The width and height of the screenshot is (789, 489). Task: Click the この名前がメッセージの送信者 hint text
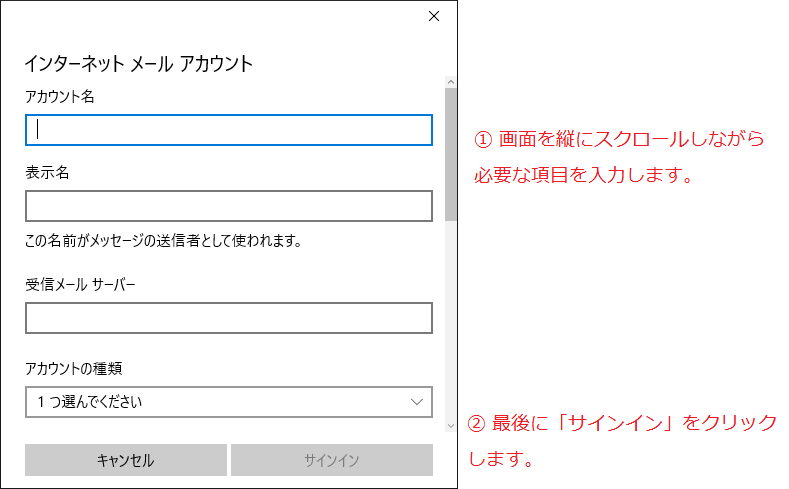click(x=164, y=241)
